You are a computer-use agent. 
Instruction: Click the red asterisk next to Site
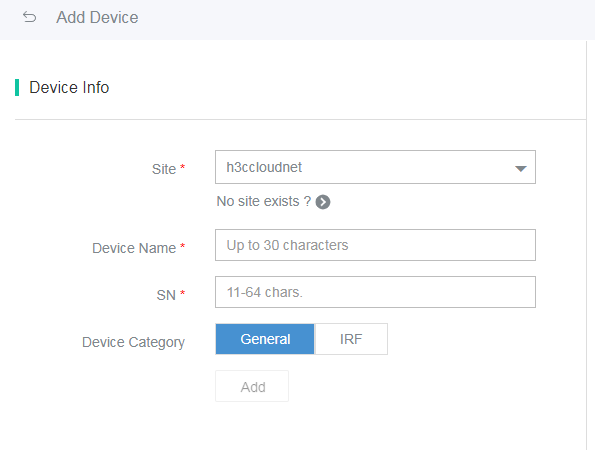pos(183,167)
